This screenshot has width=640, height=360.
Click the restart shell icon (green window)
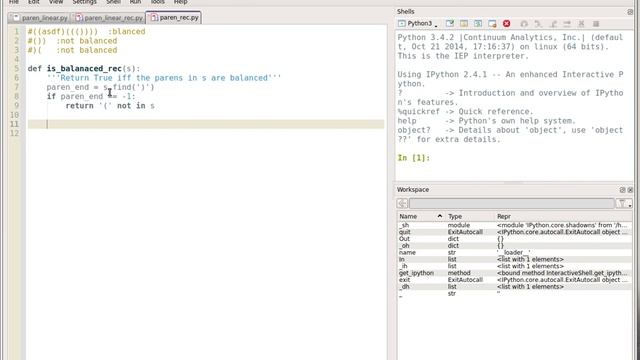click(478, 24)
